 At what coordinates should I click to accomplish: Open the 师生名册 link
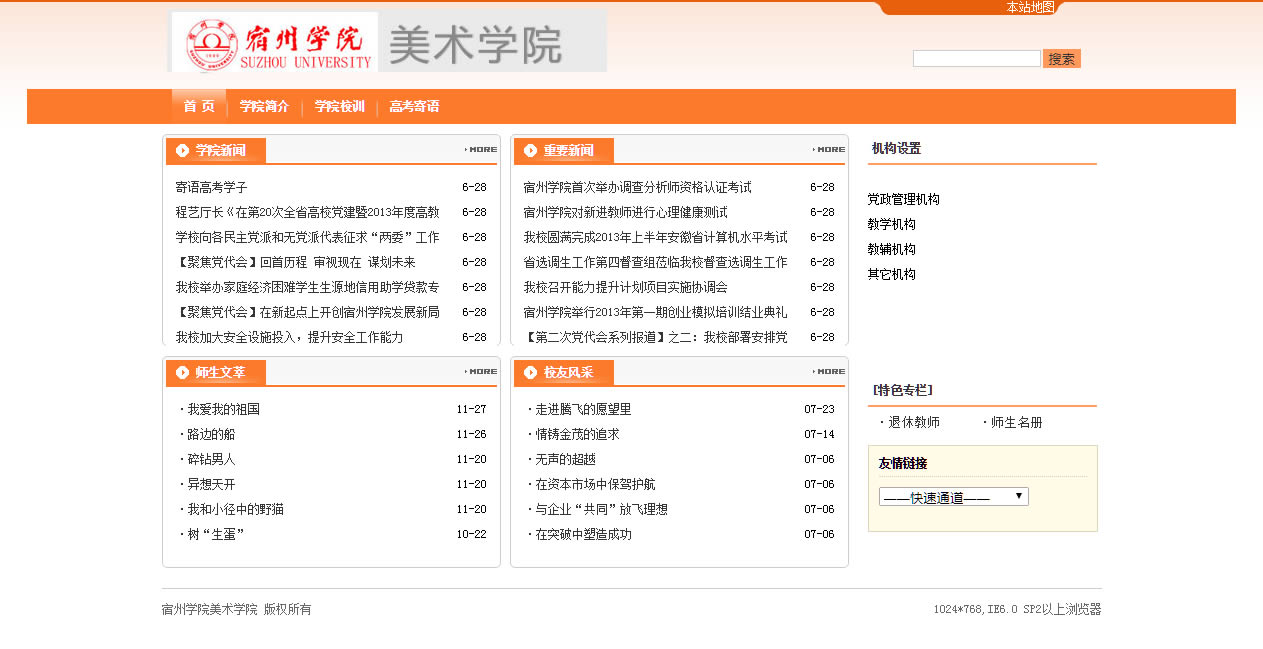[1016, 423]
